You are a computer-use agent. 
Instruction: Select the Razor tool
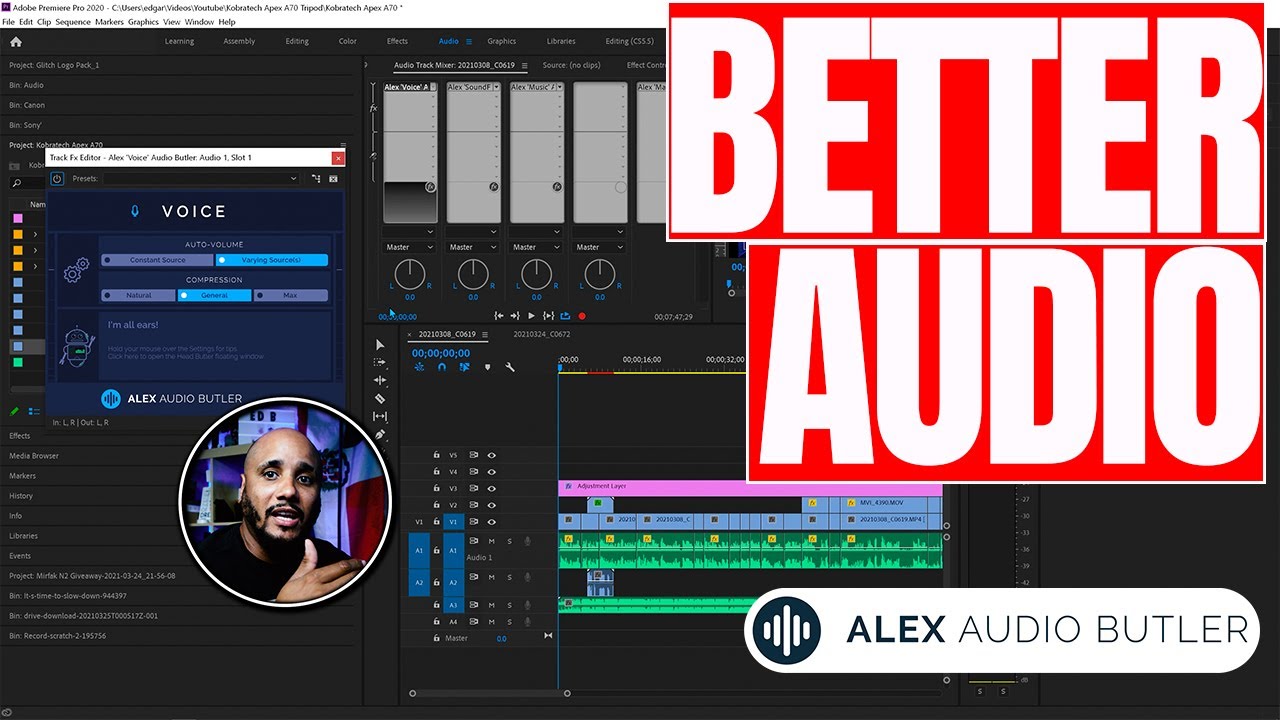[380, 398]
